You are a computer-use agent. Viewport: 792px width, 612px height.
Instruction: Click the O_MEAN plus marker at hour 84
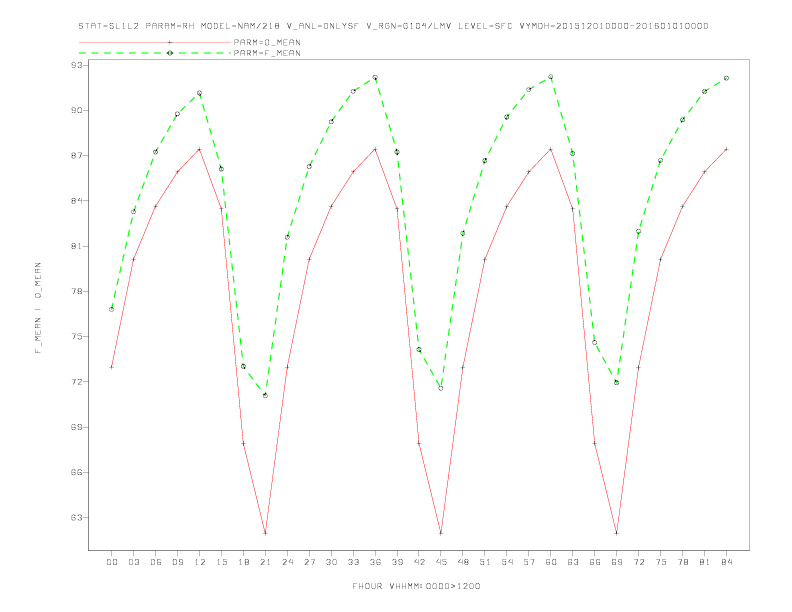[726, 149]
